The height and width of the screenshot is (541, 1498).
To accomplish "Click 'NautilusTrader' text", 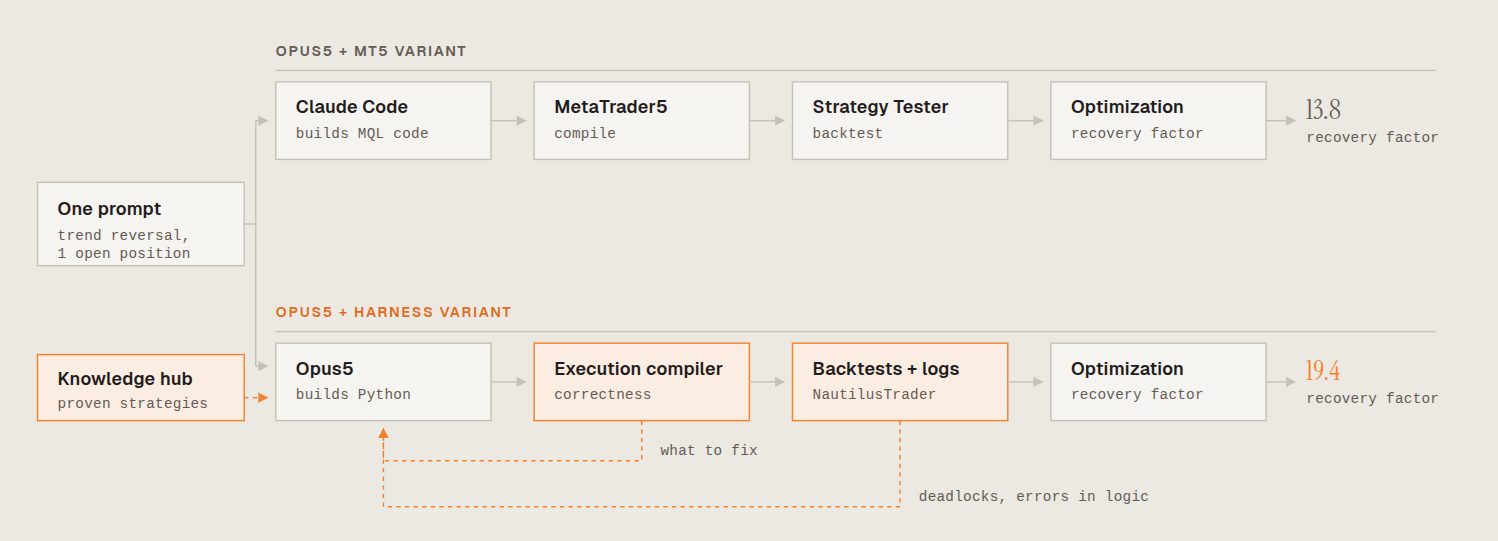I will (874, 395).
